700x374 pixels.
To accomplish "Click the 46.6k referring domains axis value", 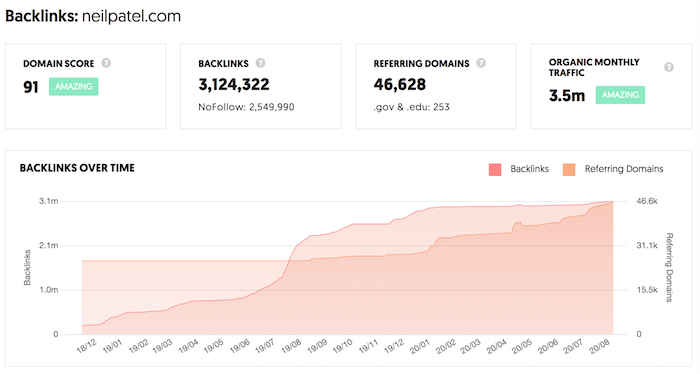I will (647, 201).
